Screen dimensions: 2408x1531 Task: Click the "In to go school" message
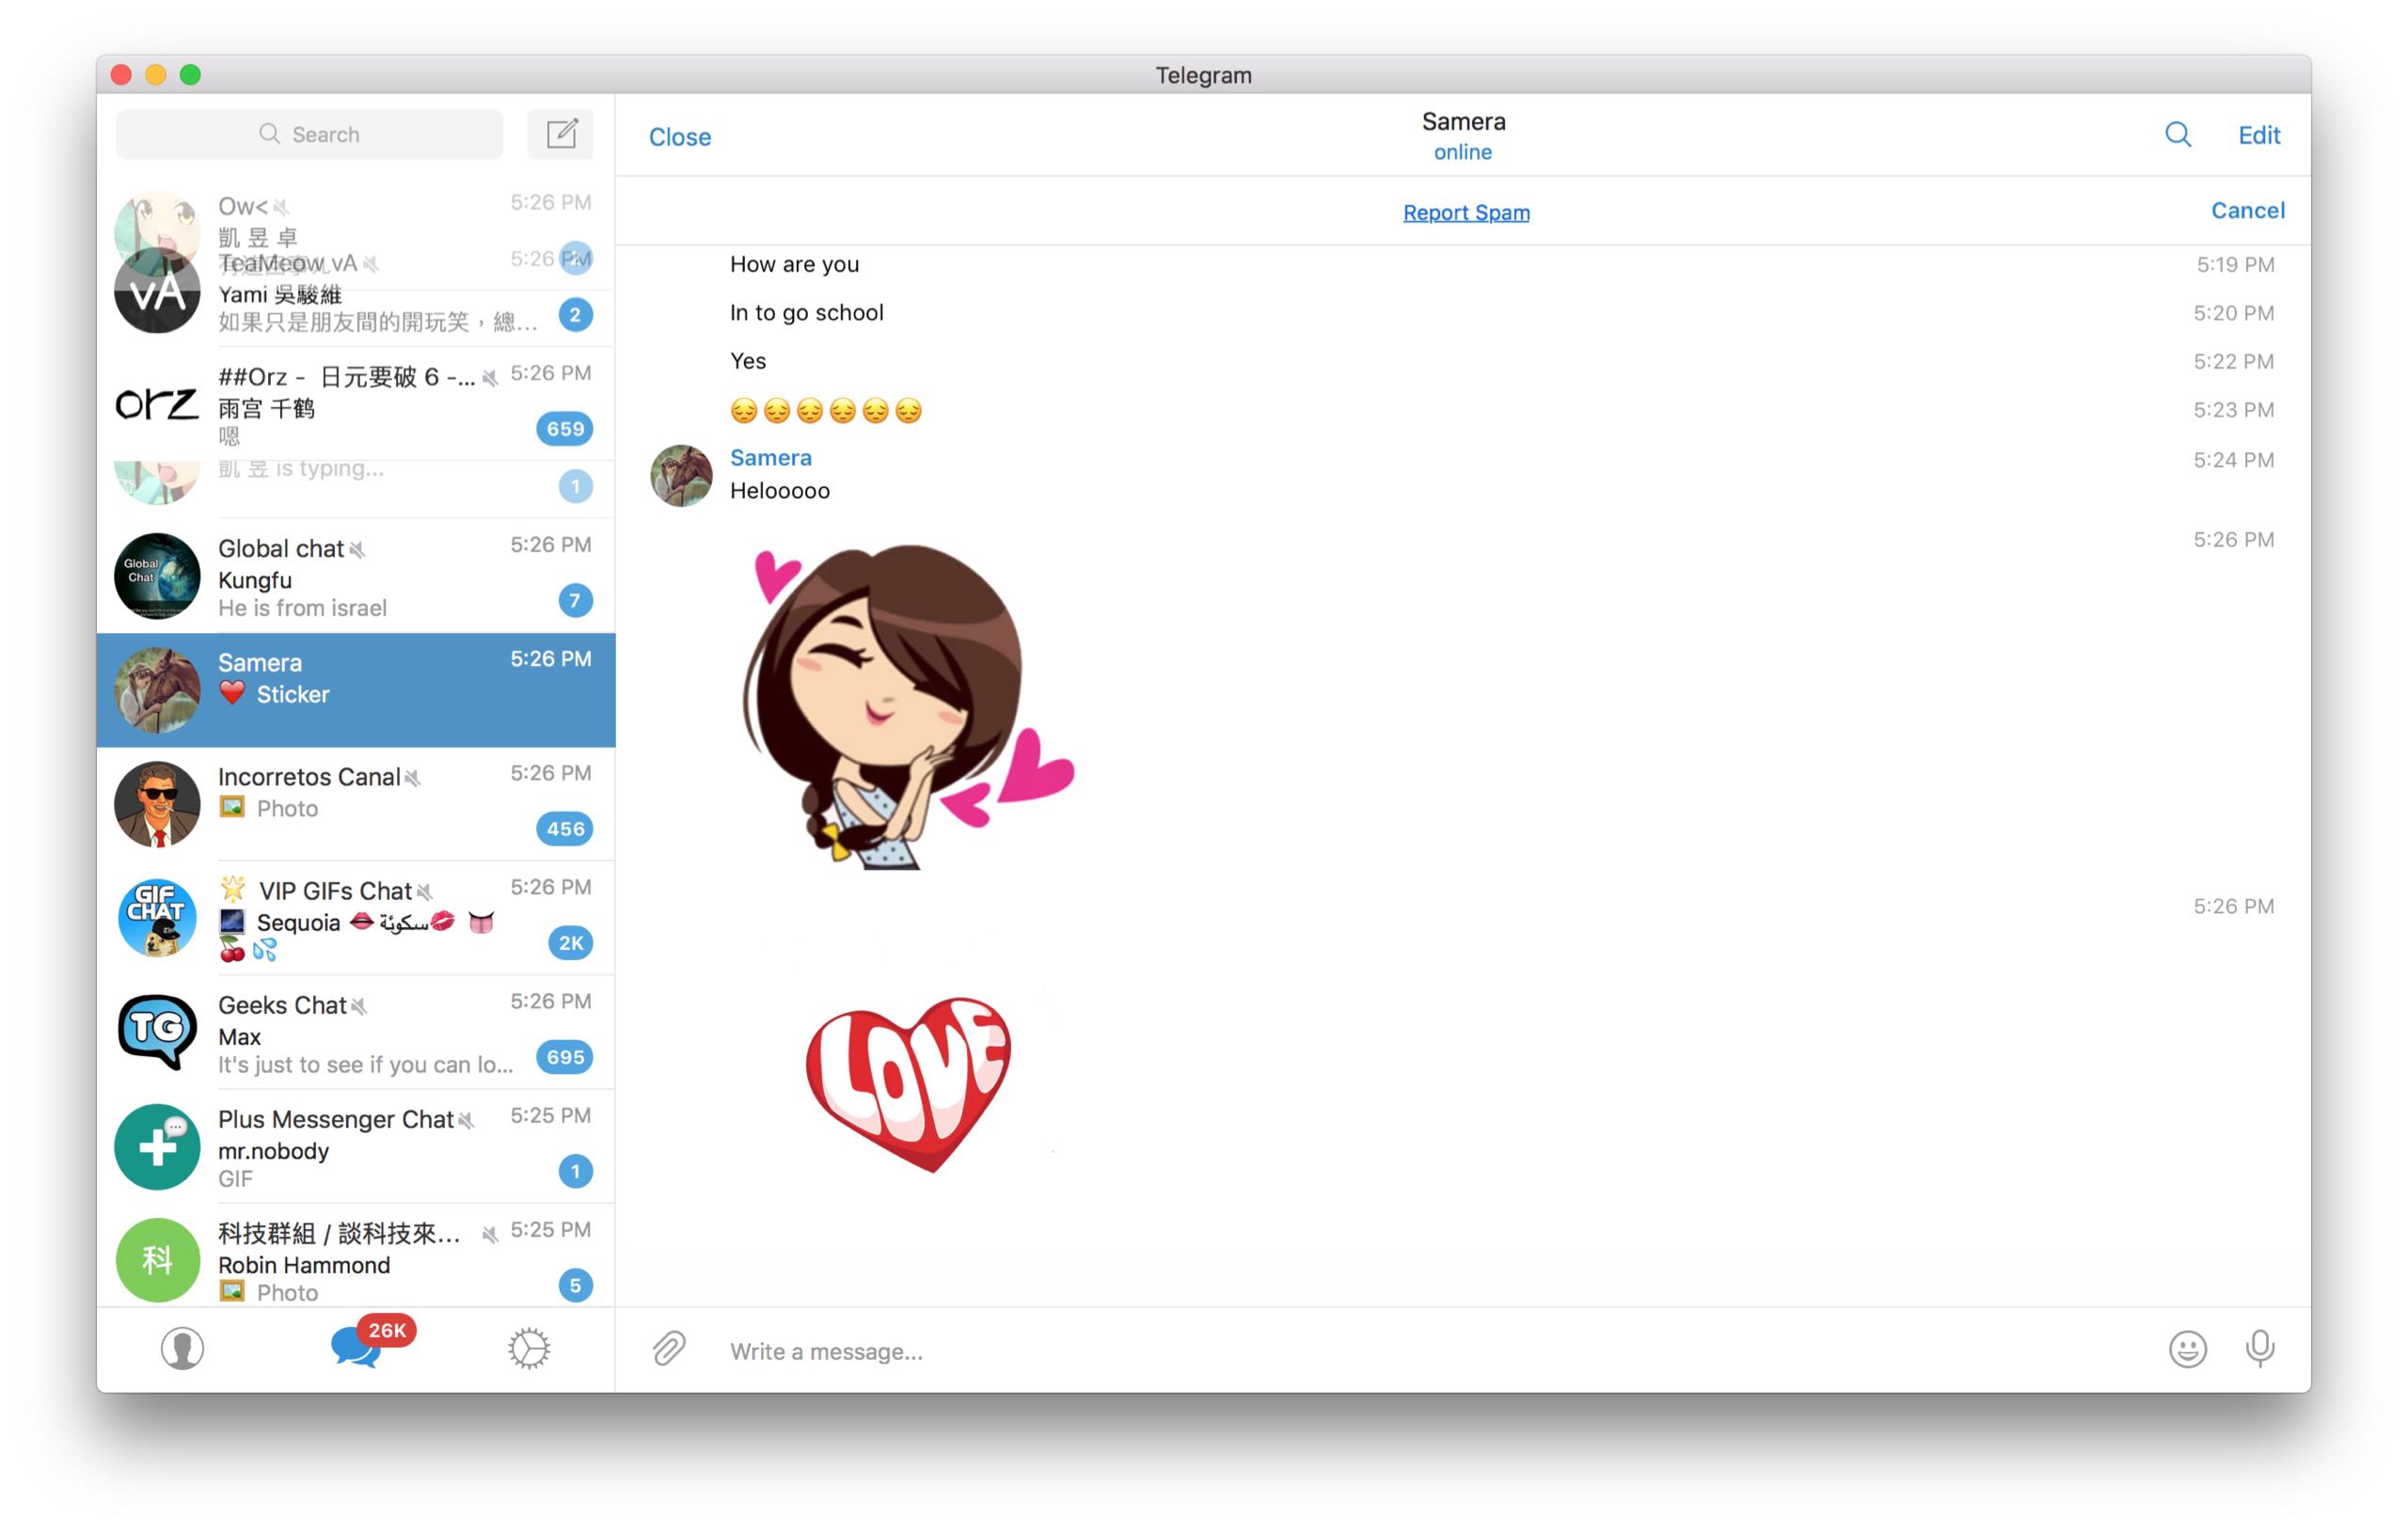(806, 312)
